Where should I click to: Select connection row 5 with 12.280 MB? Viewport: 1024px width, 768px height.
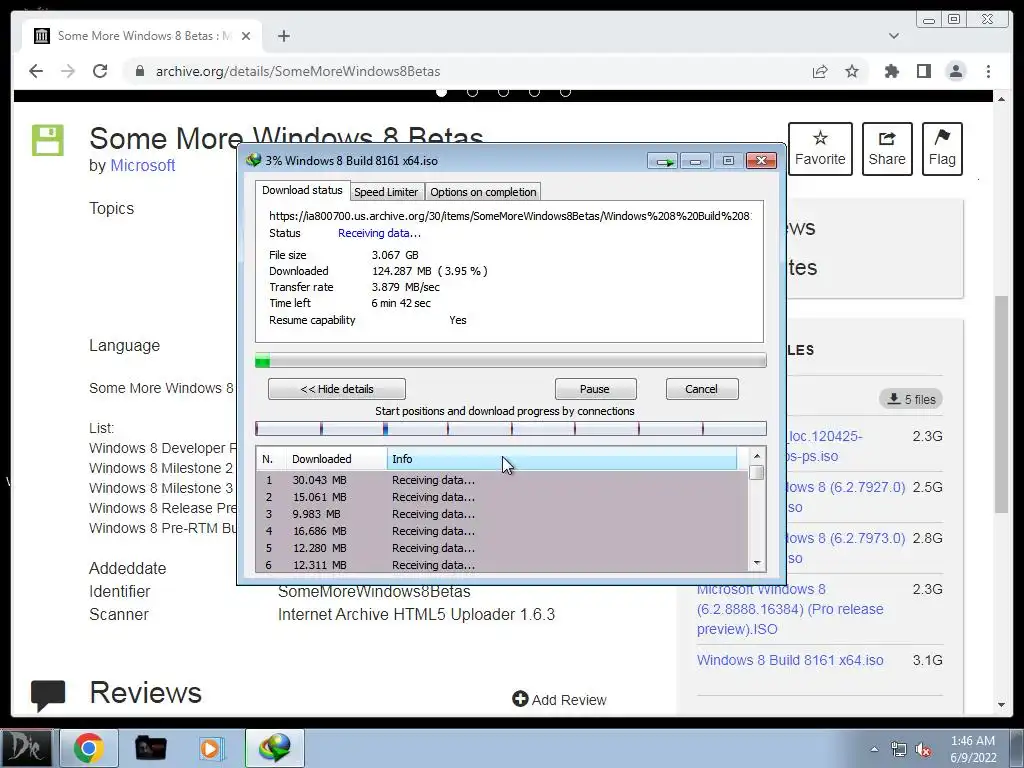coord(502,548)
